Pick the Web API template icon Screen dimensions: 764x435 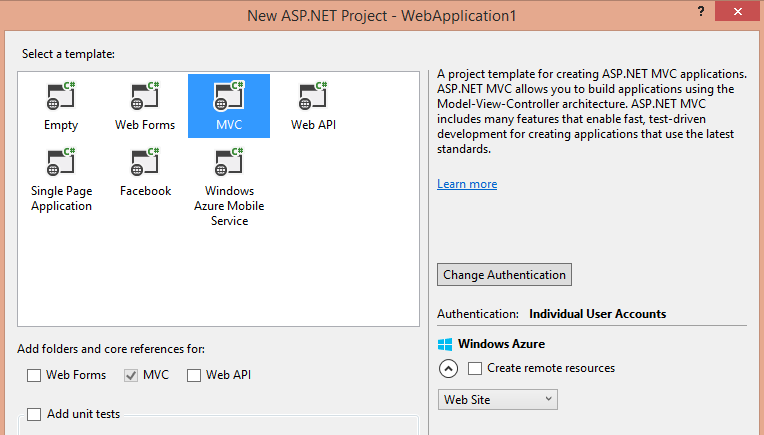(314, 97)
